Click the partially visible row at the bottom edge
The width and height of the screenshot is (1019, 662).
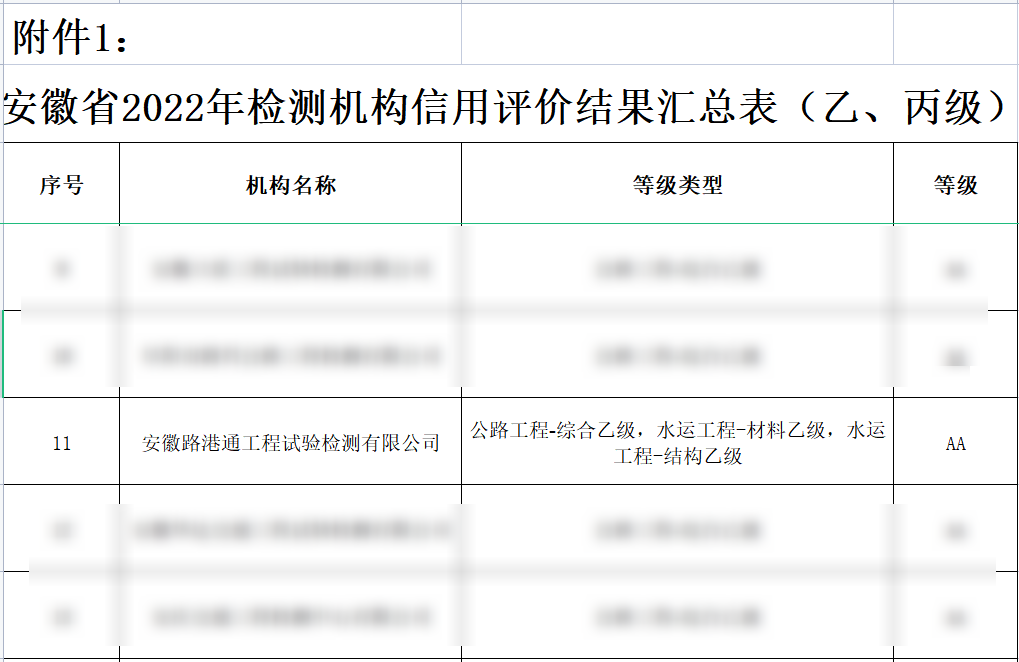pos(500,656)
